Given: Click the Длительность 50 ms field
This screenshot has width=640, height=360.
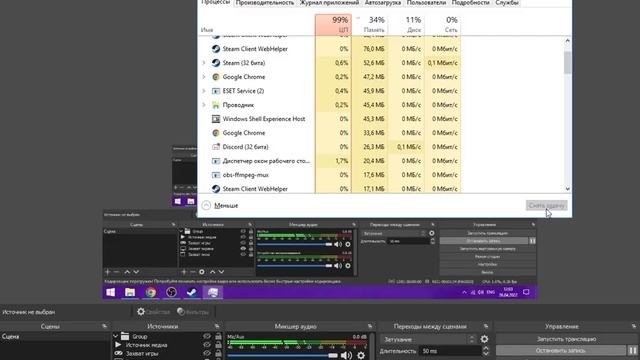Looking at the screenshot, I should [451, 351].
